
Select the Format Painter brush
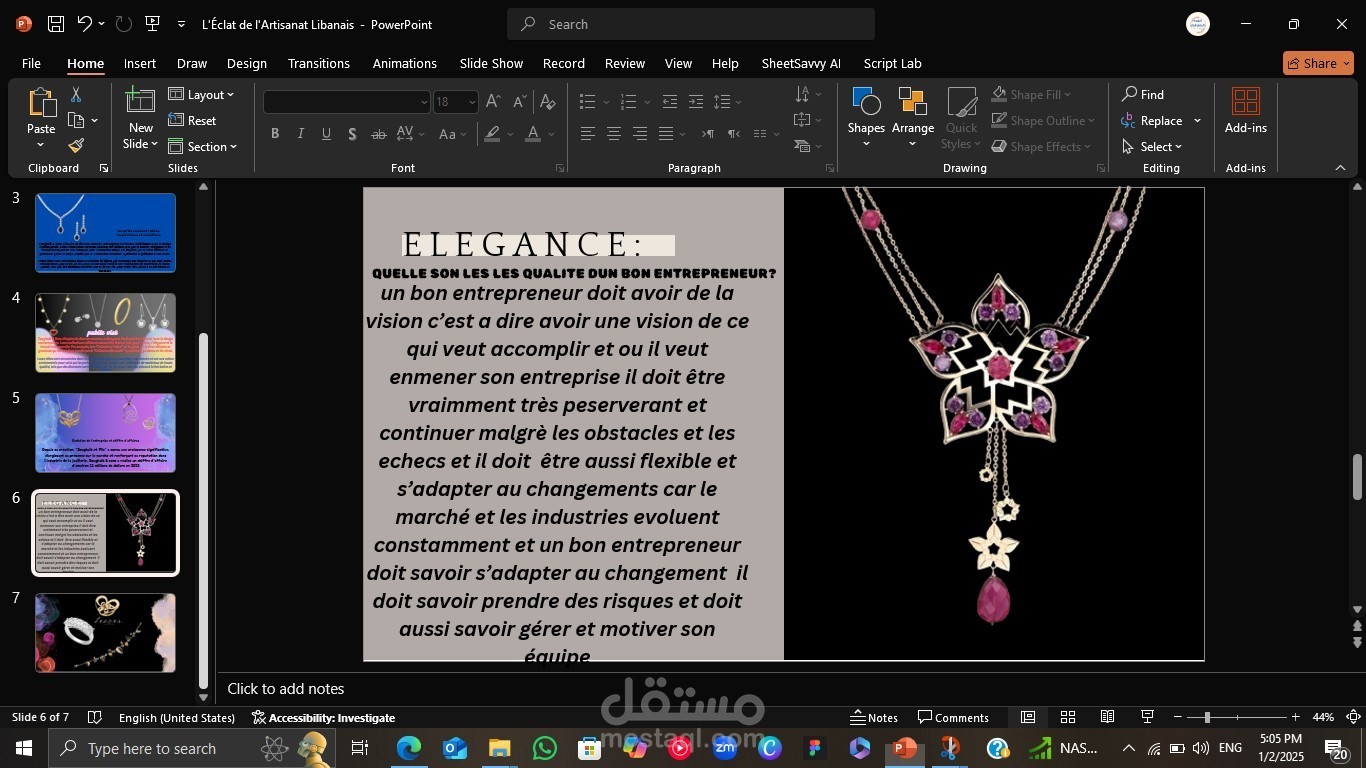(x=75, y=146)
